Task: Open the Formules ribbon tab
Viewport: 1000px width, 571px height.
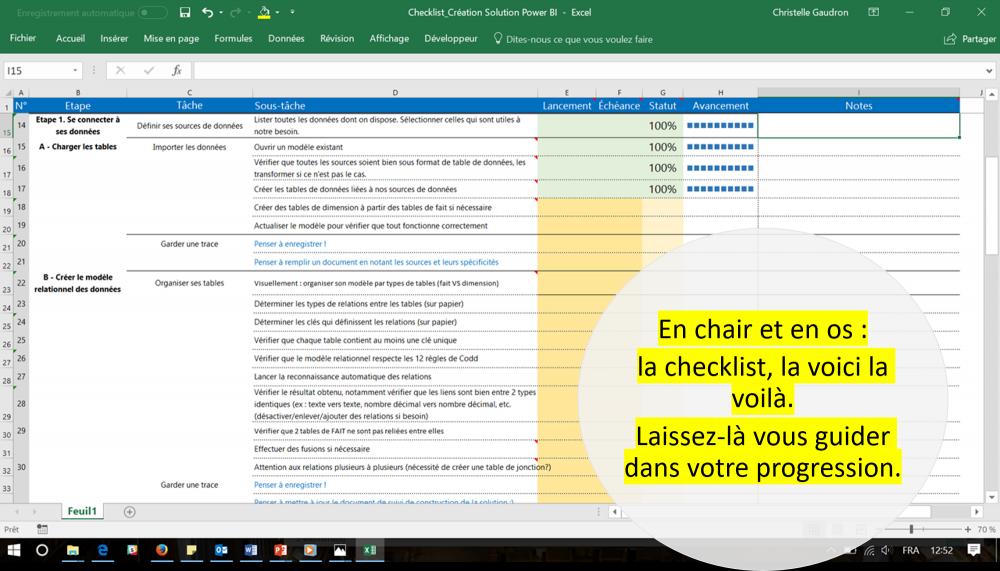Action: 233,38
